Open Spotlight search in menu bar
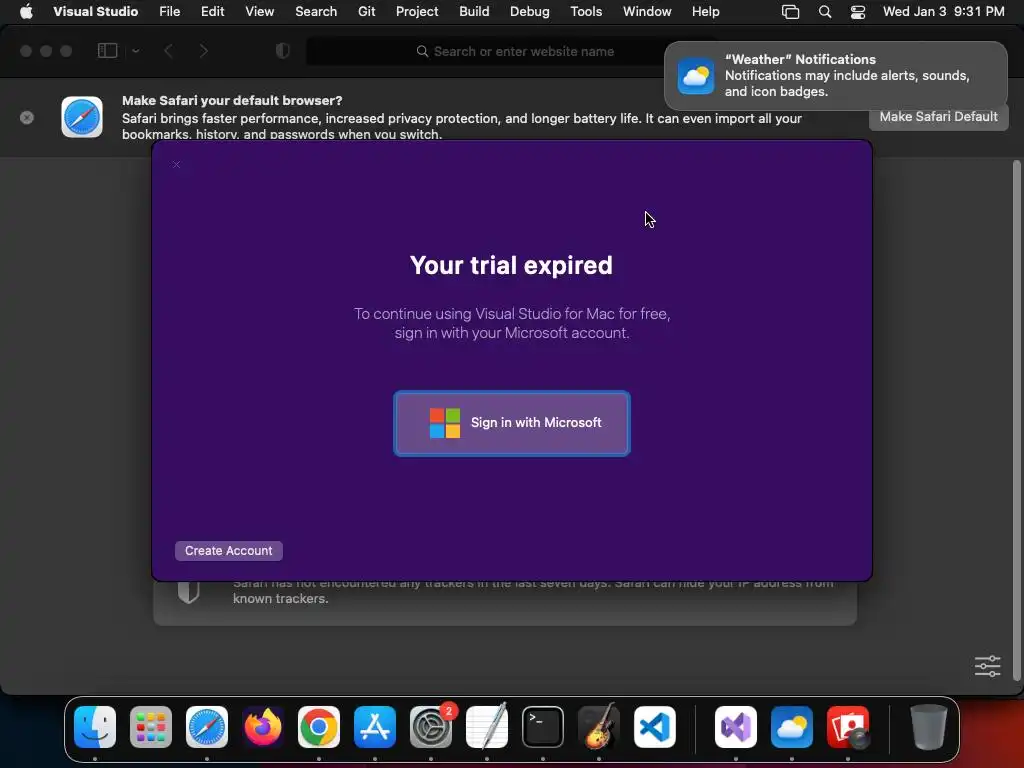Image resolution: width=1024 pixels, height=768 pixels. pyautogui.click(x=825, y=12)
